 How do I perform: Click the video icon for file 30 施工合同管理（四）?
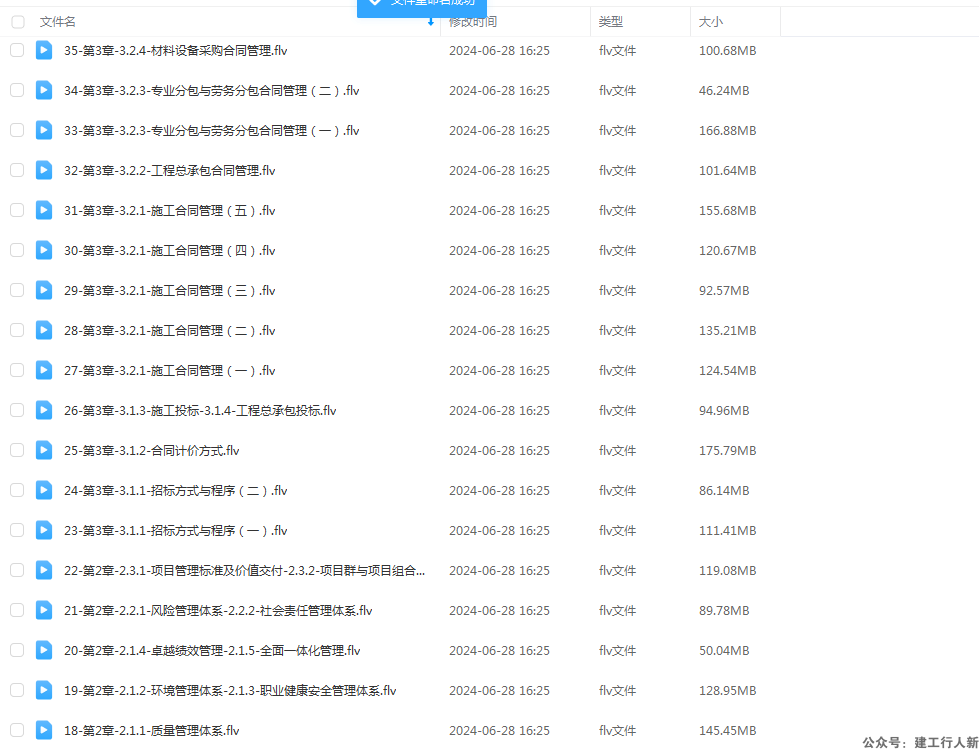44,250
